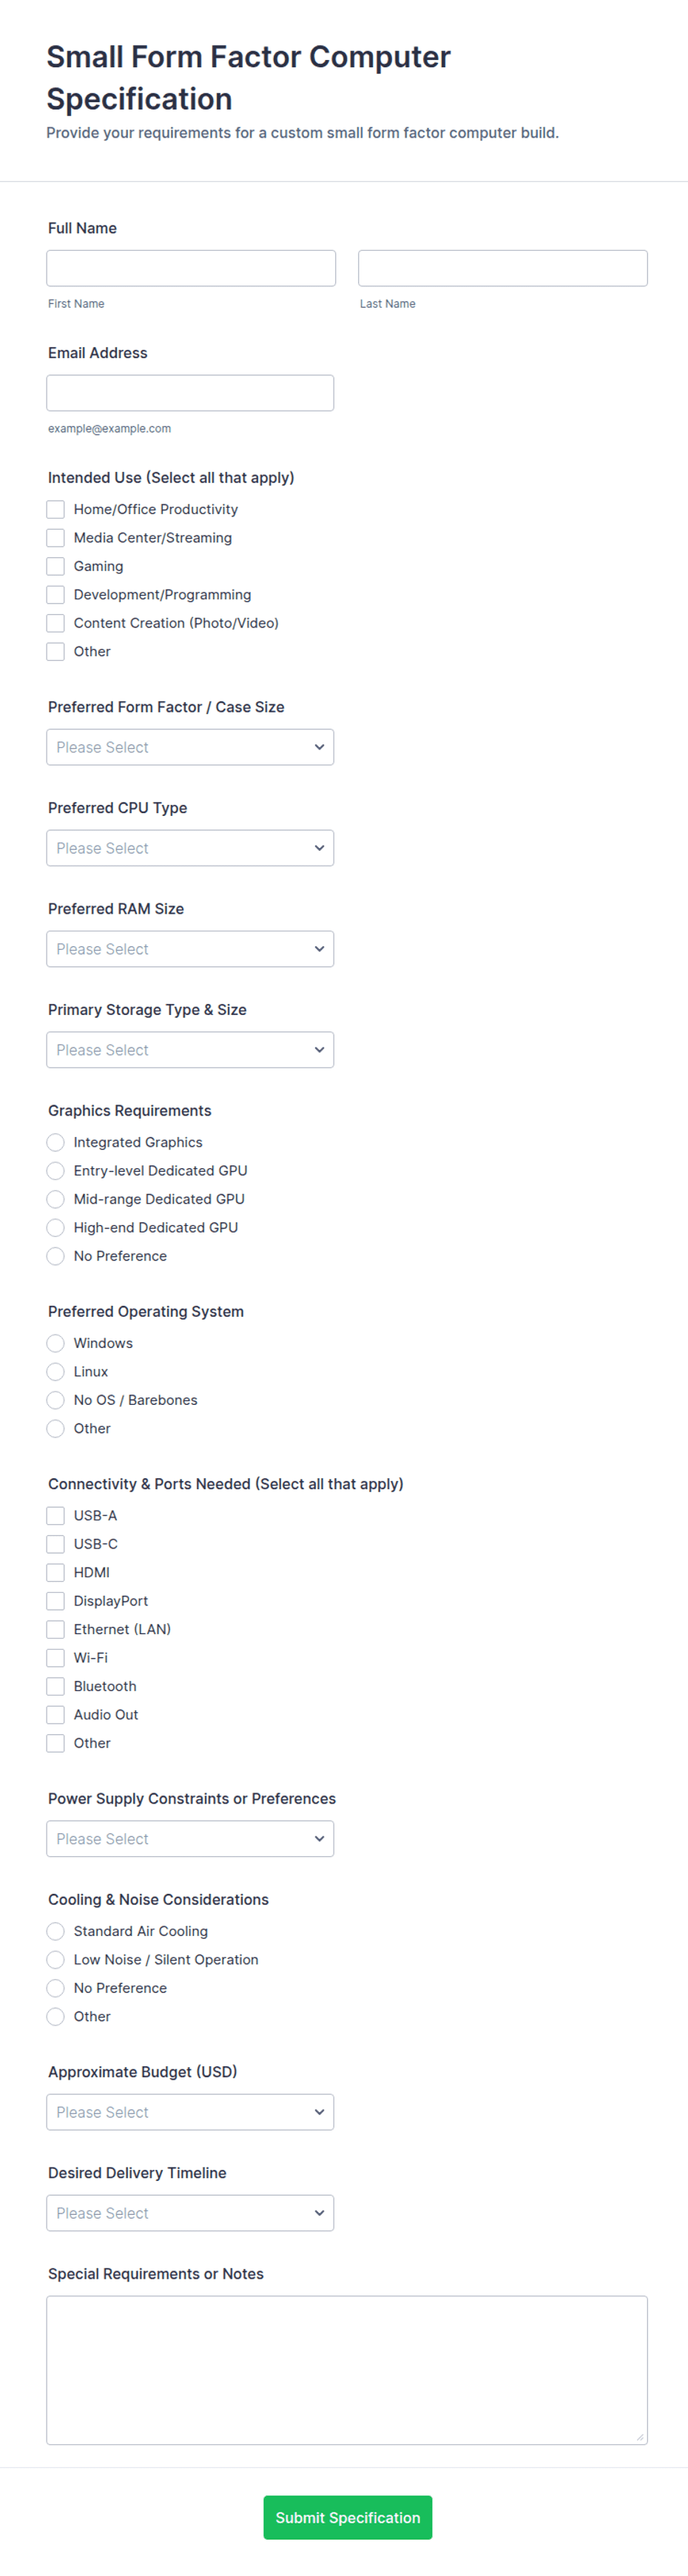
Task: Open Primary Storage Type & Size dropdown
Action: click(x=190, y=1050)
